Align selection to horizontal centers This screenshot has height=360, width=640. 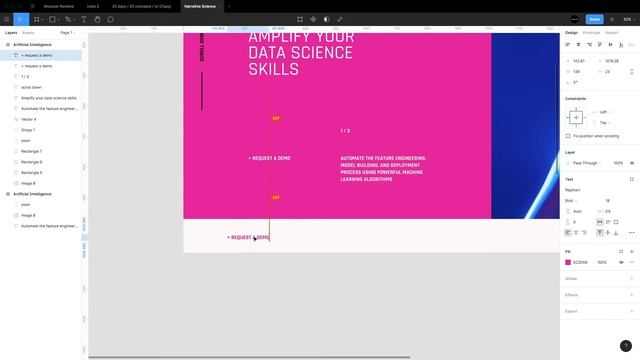coord(578,44)
